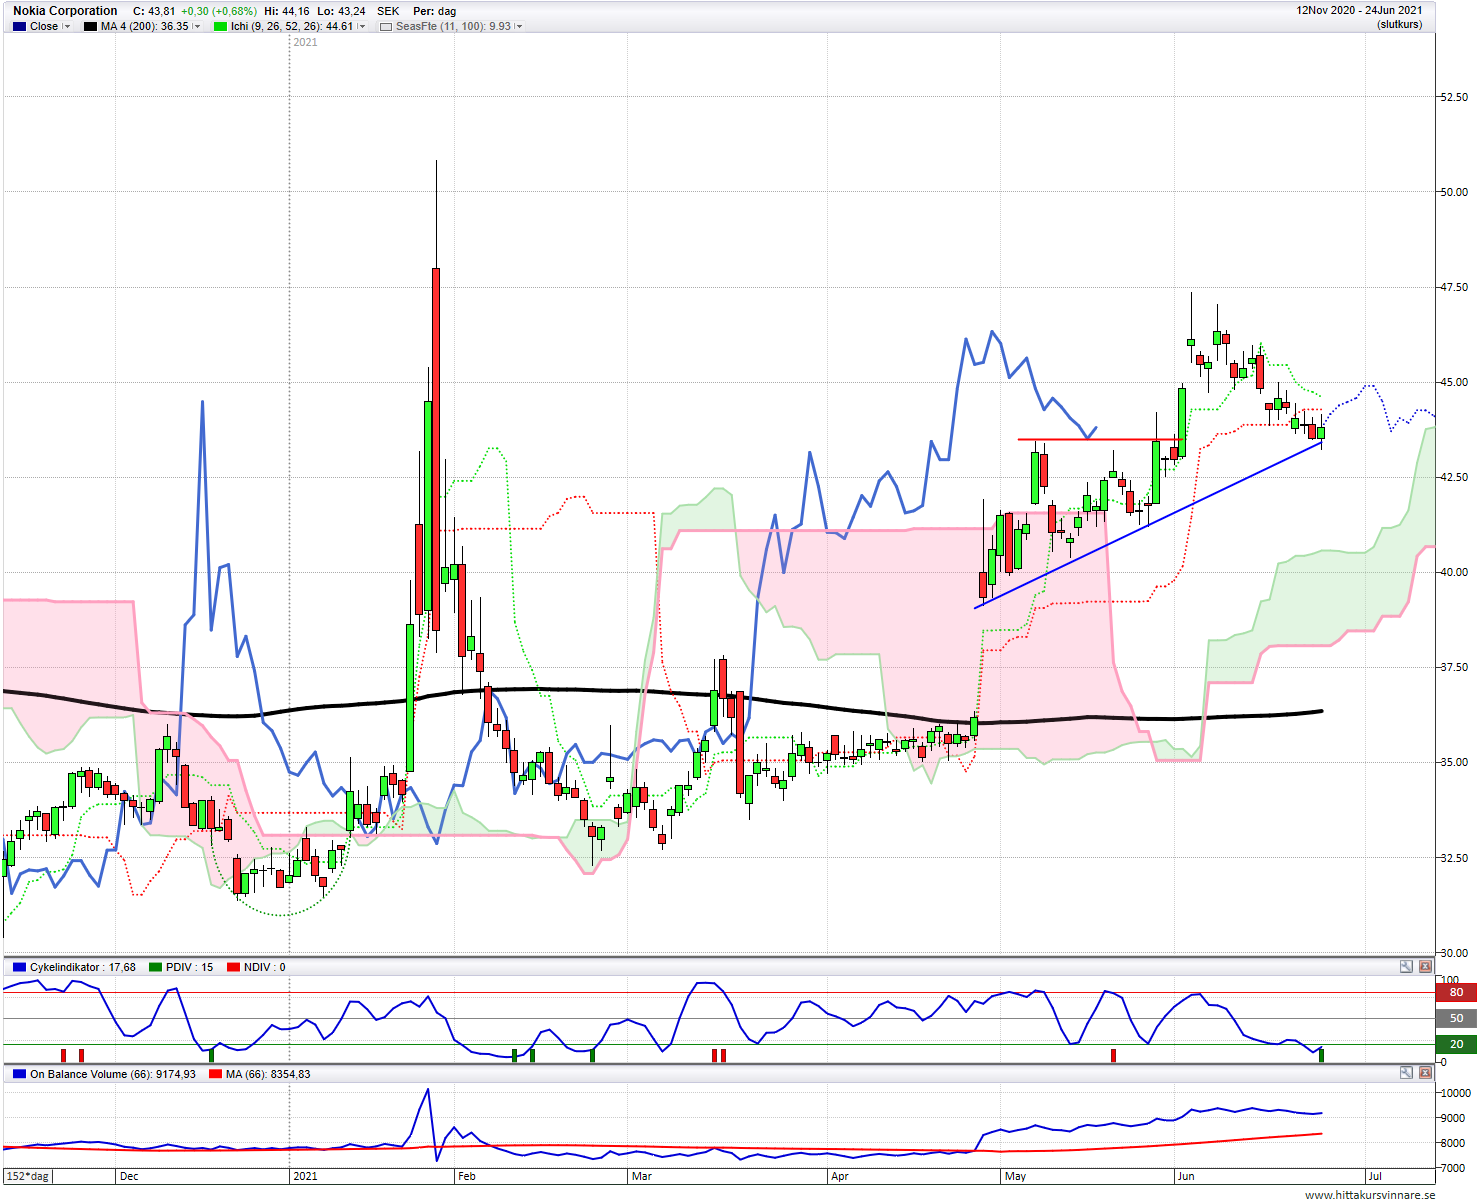Click the red NDIV legend swatch

pos(233,967)
